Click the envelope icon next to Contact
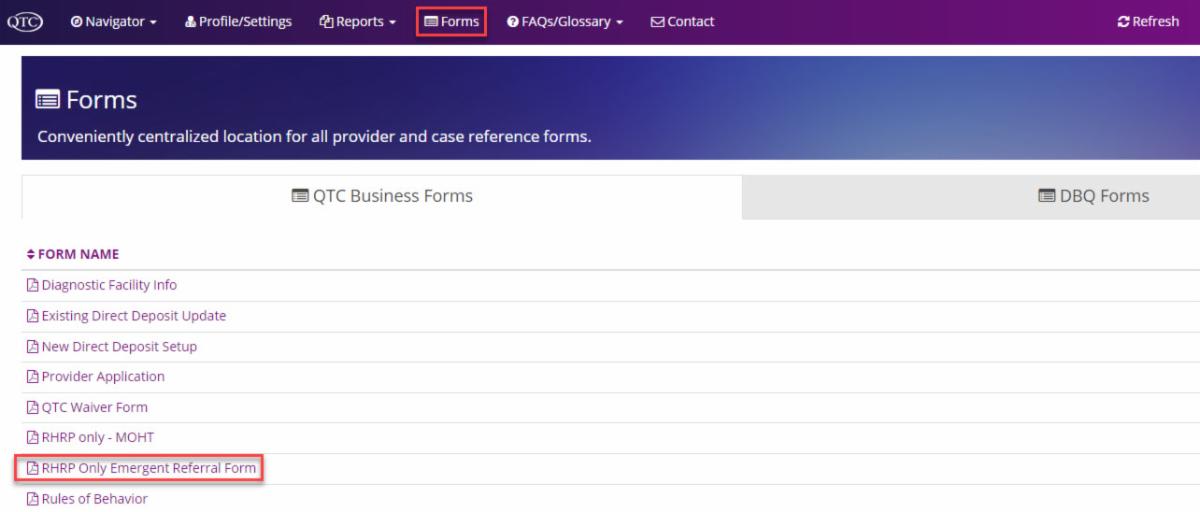Viewport: 1200px width, 512px height. tap(657, 22)
